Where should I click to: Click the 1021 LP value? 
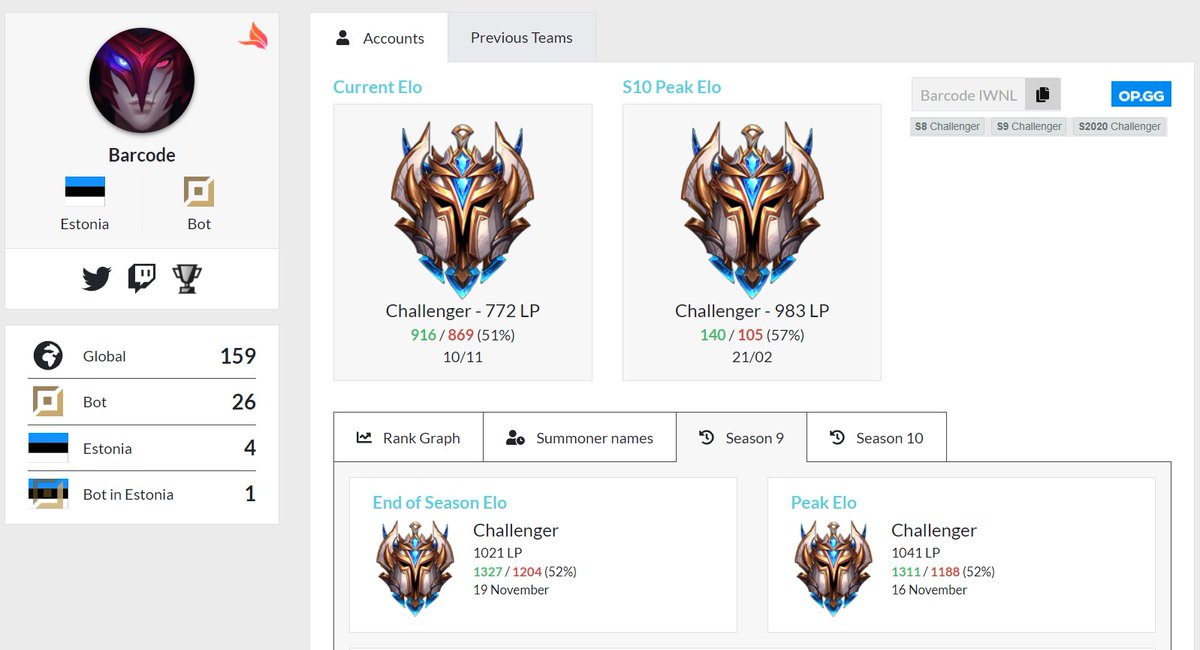498,552
